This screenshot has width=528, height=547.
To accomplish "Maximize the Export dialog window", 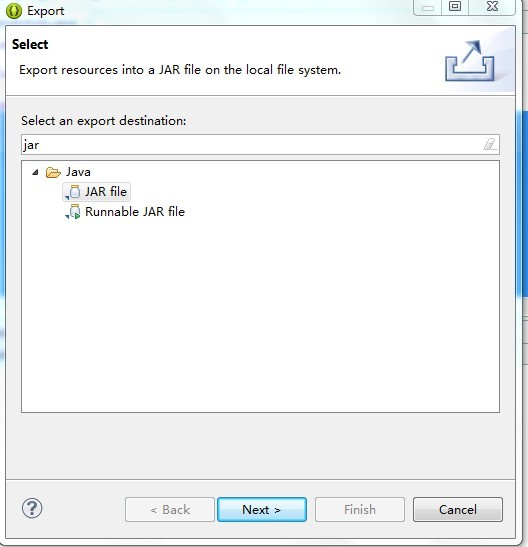I will [455, 6].
